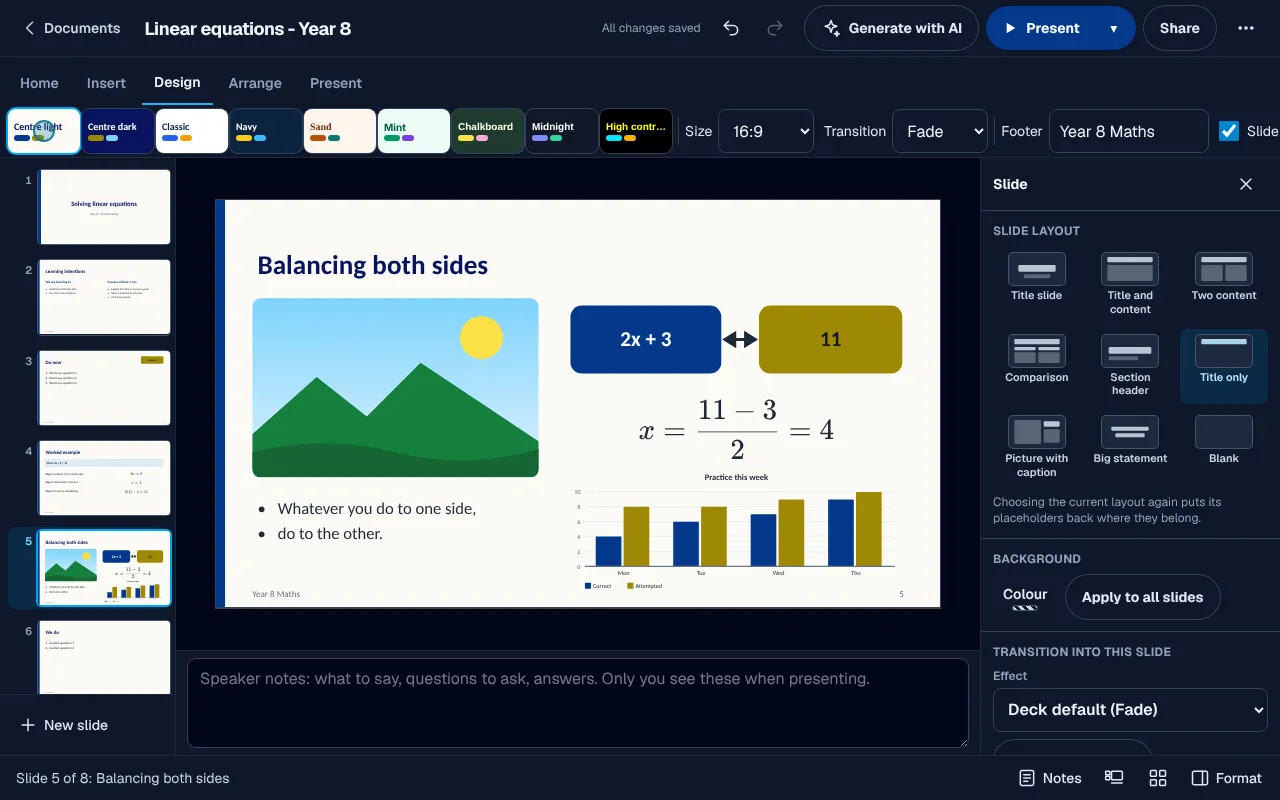Select slide 4 thumbnail, Worked example
Screen dimensions: 1280x800
pyautogui.click(x=105, y=478)
